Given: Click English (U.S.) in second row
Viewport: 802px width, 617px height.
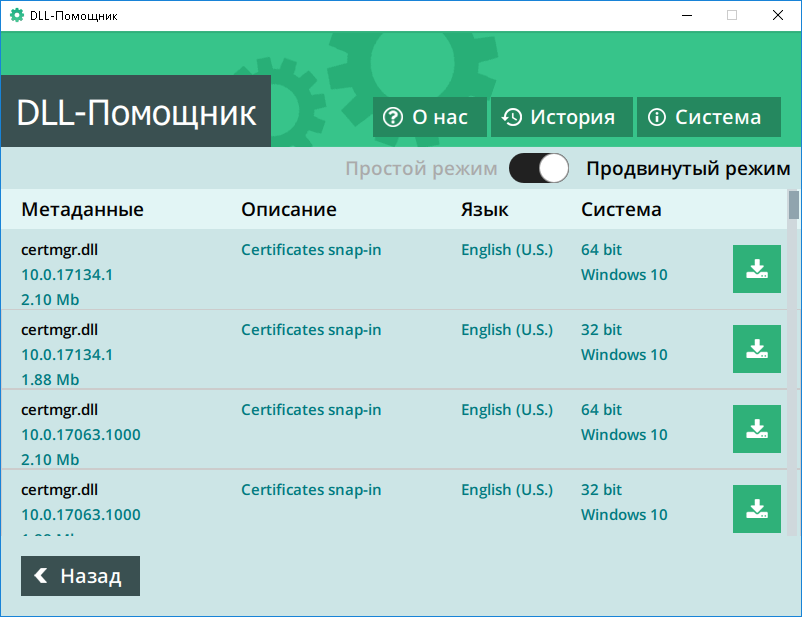Looking at the screenshot, I should coord(507,330).
